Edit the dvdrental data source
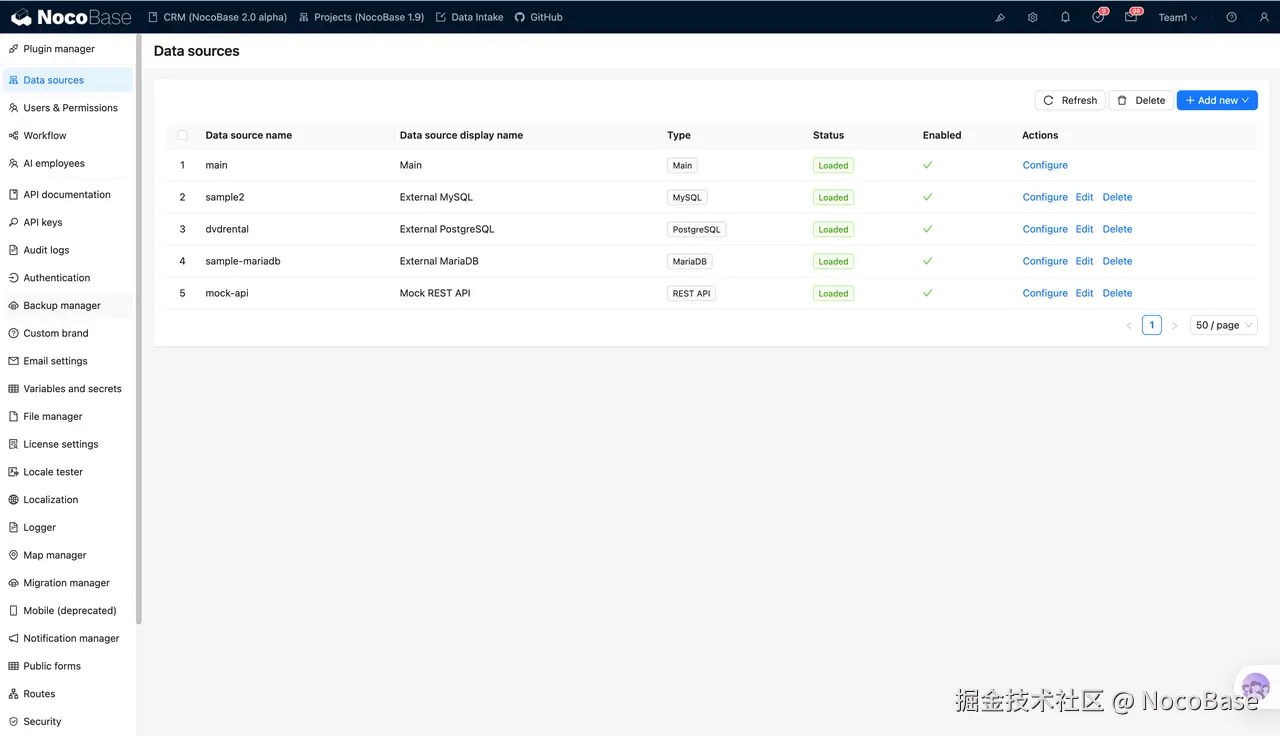The image size is (1280, 736). [1084, 229]
